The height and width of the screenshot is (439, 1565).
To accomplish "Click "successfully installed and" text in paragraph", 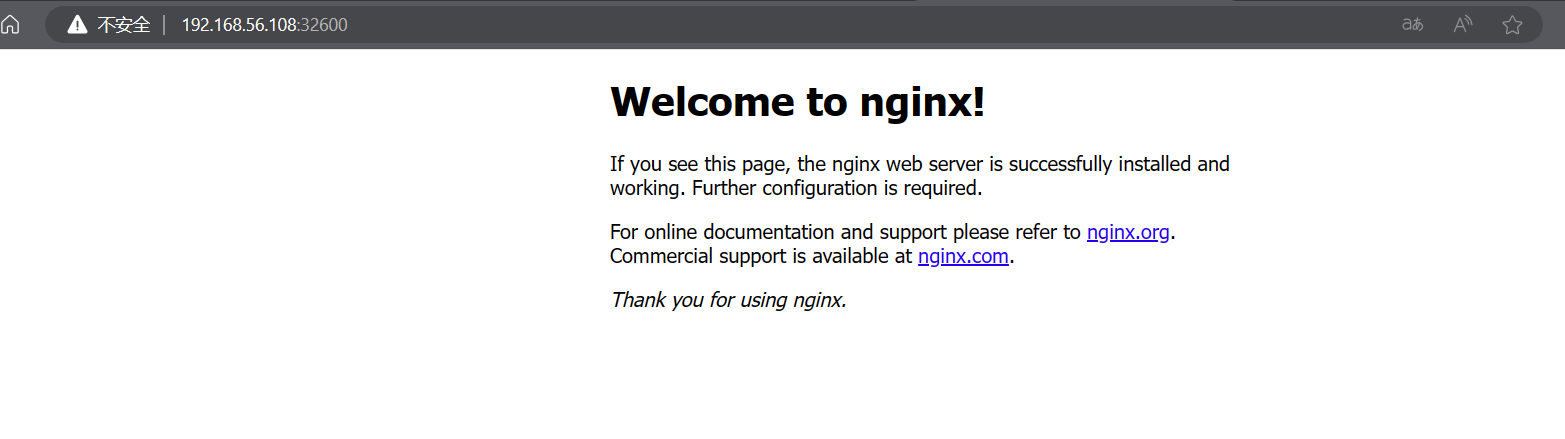I will click(x=1120, y=164).
